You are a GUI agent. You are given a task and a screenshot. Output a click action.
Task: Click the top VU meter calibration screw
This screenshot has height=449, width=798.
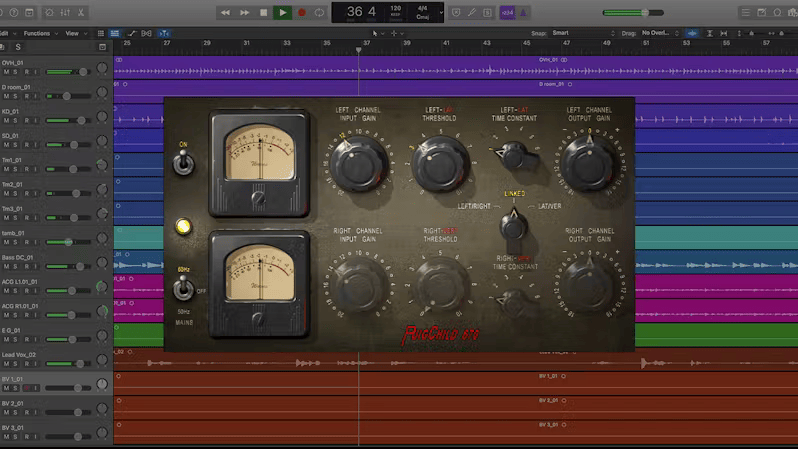259,198
